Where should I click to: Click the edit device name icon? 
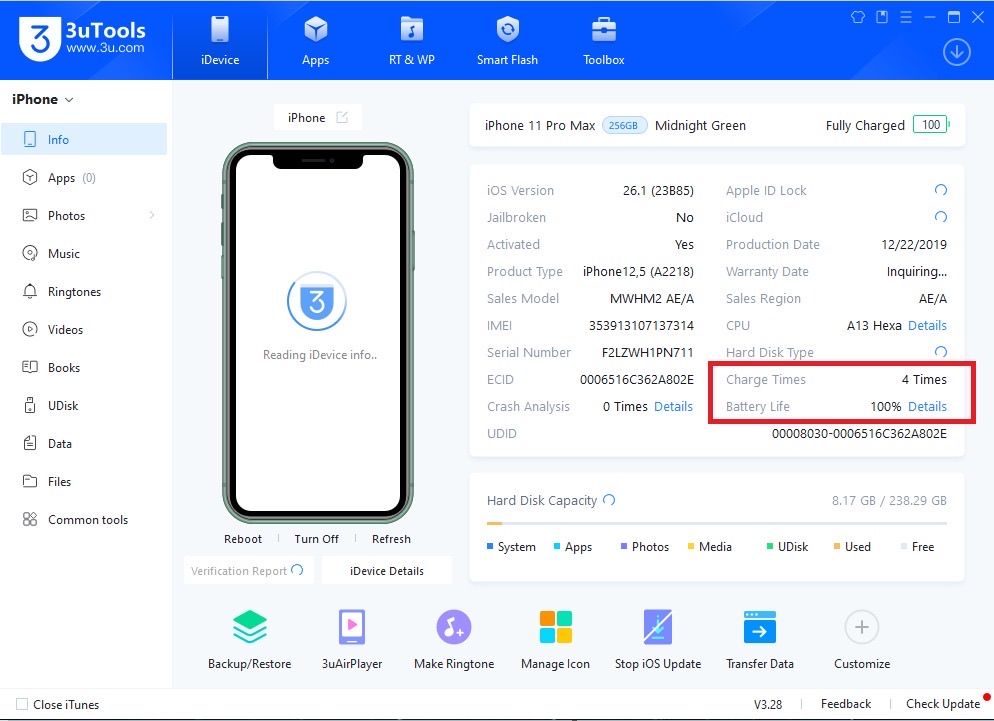[x=342, y=118]
